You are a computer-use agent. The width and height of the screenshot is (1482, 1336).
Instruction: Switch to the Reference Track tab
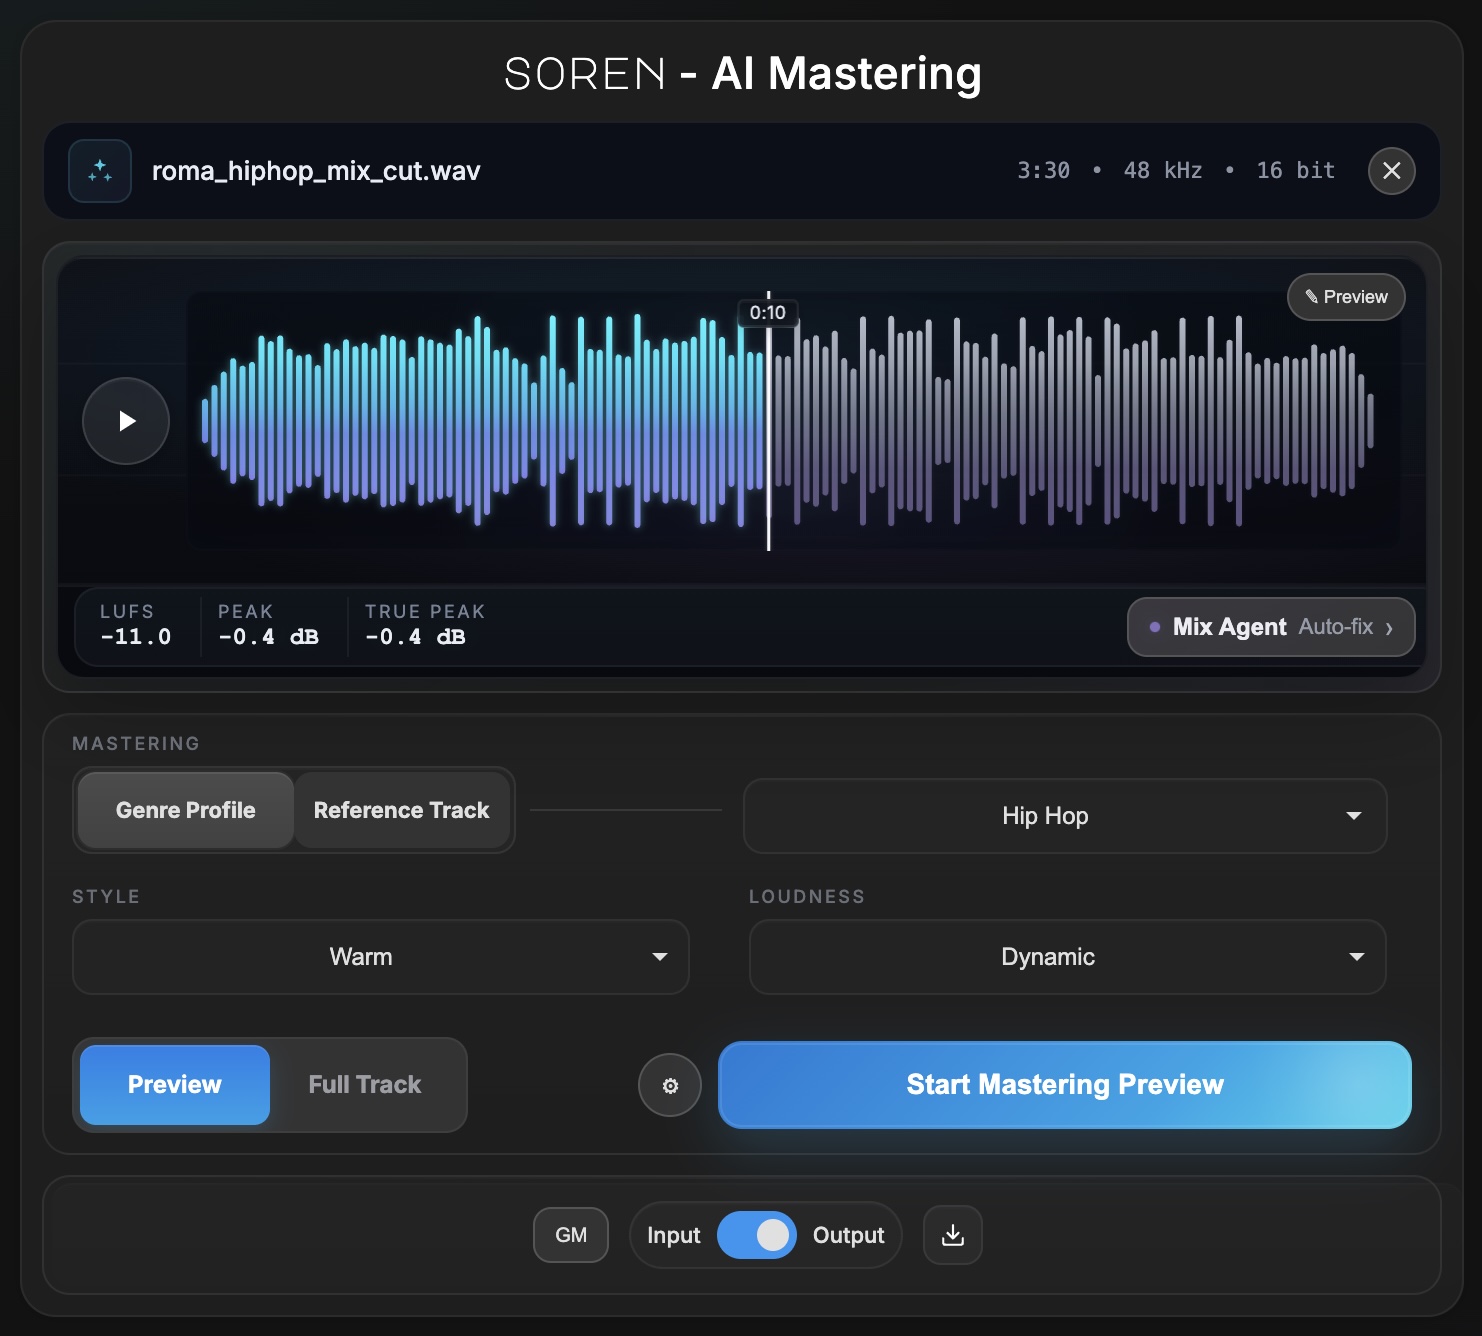402,810
